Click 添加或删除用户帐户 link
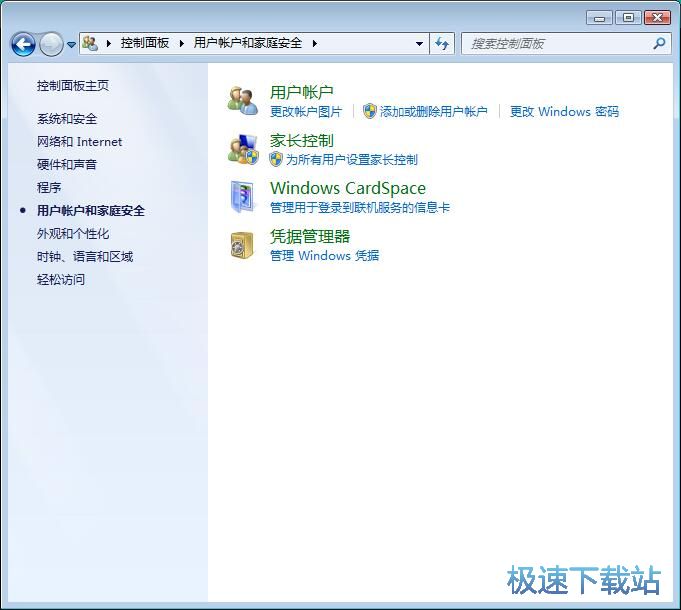The height and width of the screenshot is (610, 681). coord(433,112)
